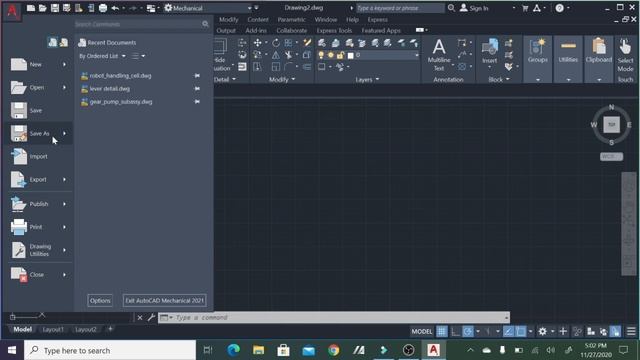640x360 pixels.
Task: Click the Insert block icon
Action: pos(489,47)
